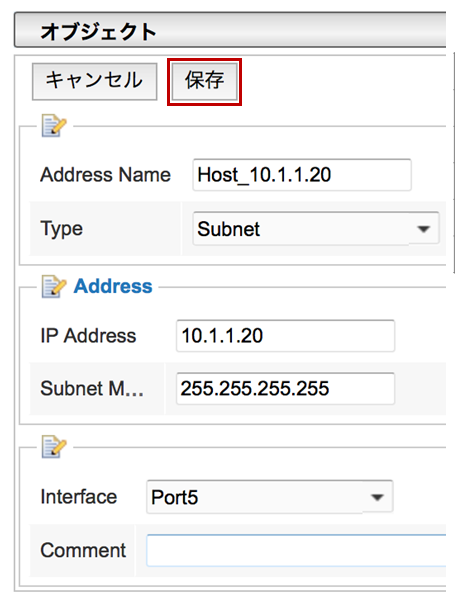Select the Subnet Mask field showing 255.255.255.255
Viewport: 455px width, 601px height.
pyautogui.click(x=285, y=389)
